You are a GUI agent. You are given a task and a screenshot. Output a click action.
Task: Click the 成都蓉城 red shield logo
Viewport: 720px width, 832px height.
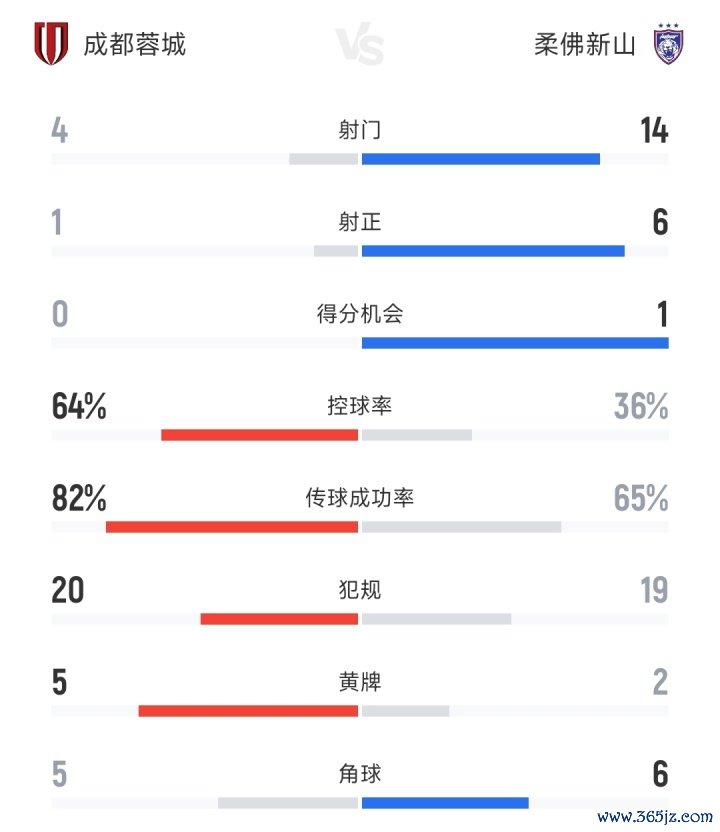pos(51,45)
